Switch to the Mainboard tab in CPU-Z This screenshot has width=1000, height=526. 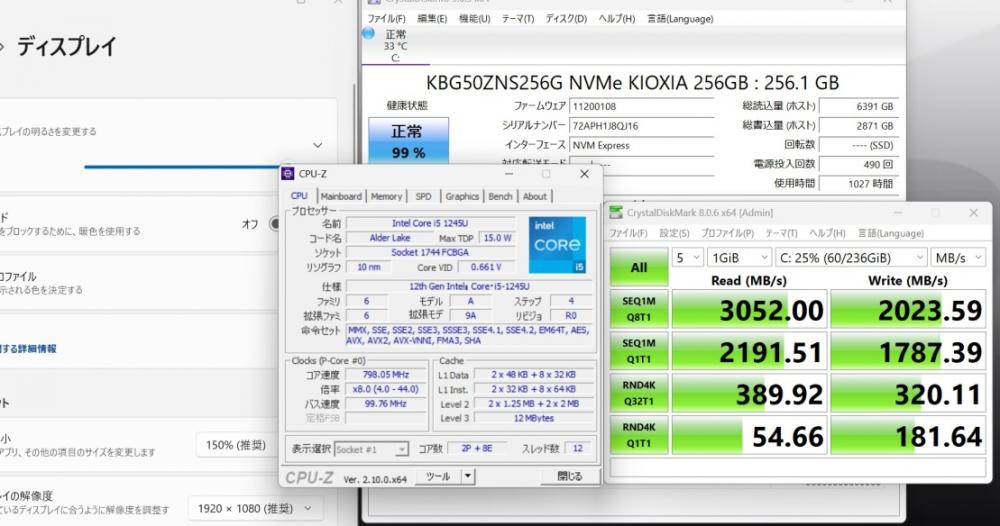coord(341,196)
